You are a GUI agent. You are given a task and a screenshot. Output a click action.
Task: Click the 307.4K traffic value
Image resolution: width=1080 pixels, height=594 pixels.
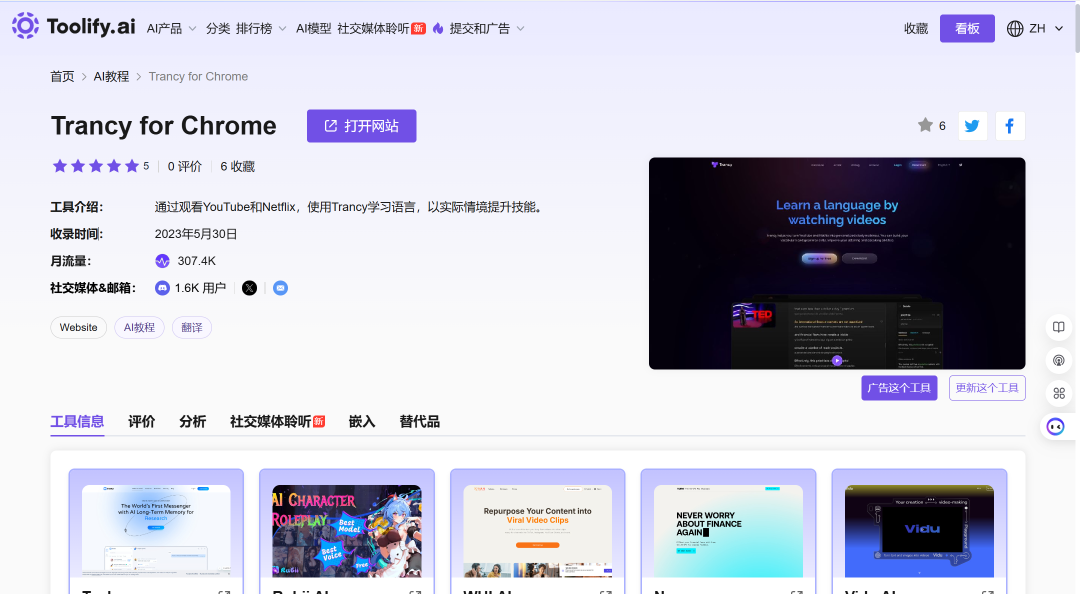(196, 261)
